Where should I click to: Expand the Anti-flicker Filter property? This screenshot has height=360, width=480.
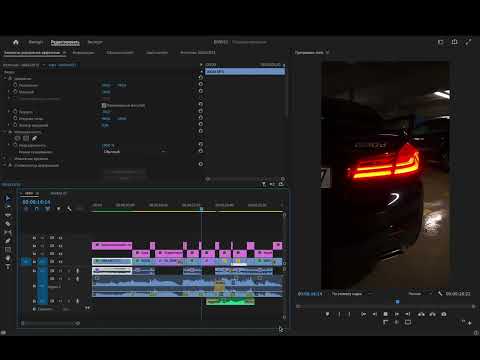click(9, 125)
